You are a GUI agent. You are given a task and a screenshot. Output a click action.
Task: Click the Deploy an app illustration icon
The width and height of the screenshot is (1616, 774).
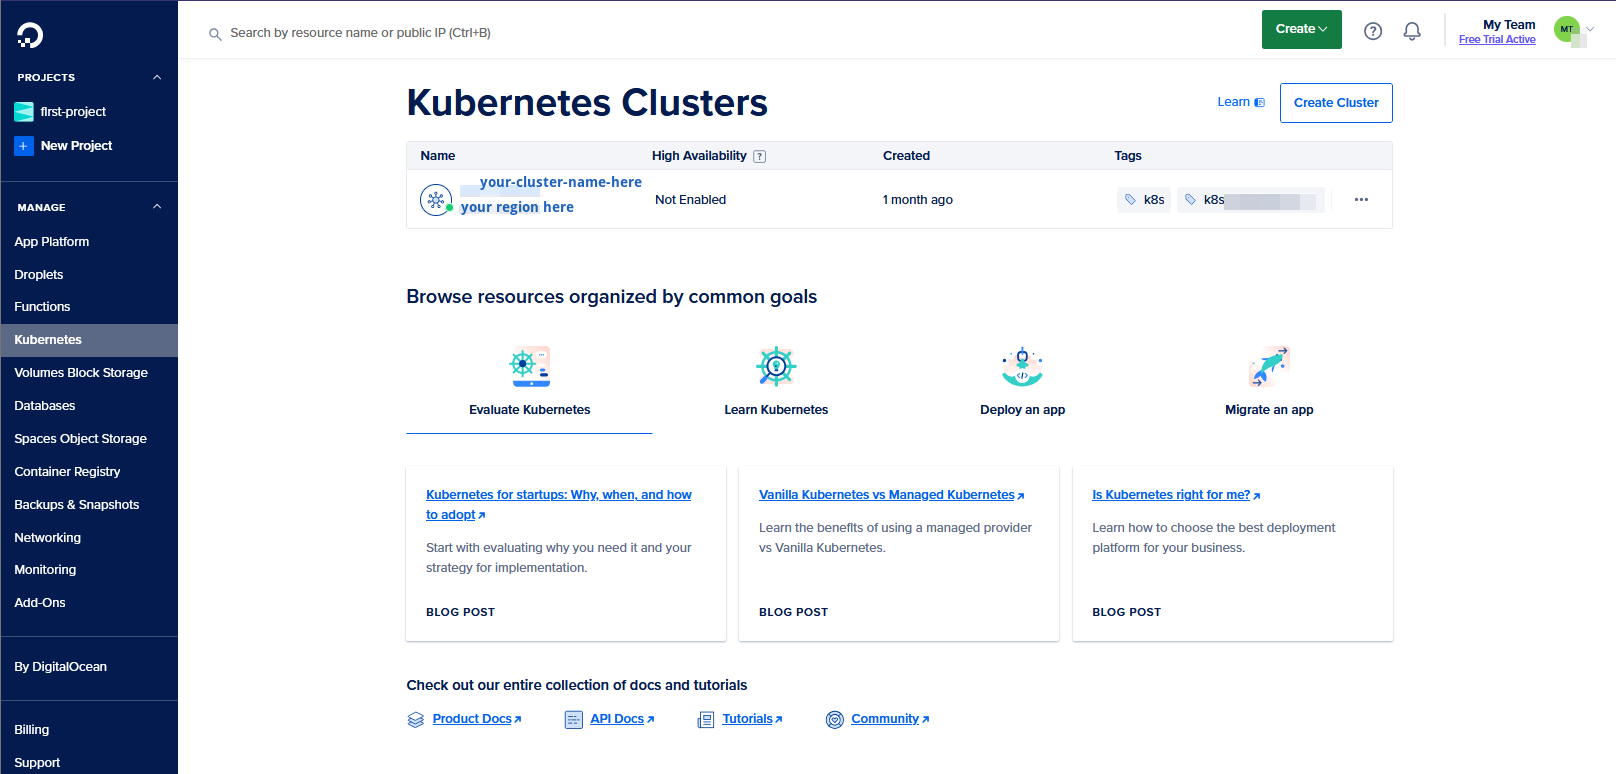point(1023,367)
